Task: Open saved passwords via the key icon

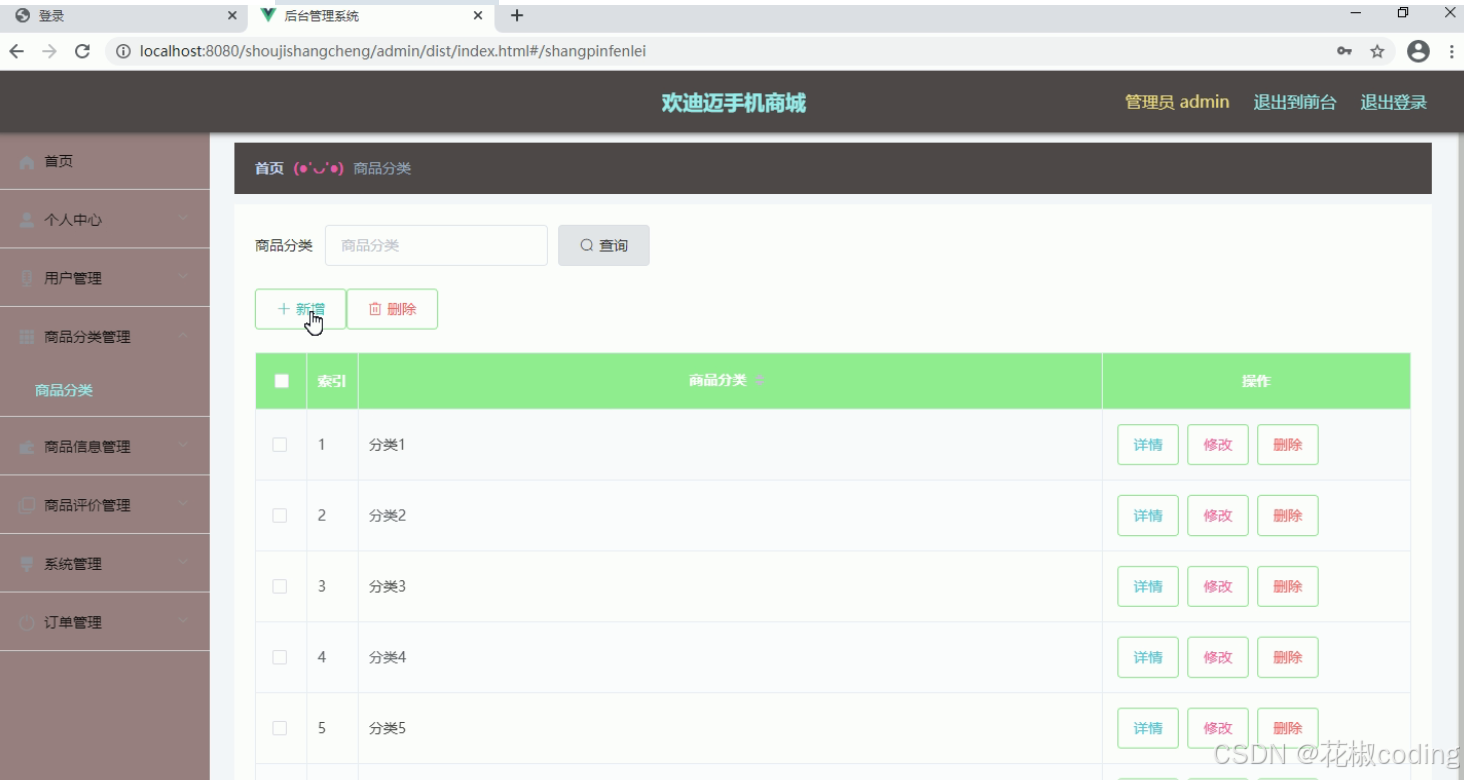Action: pos(1344,51)
